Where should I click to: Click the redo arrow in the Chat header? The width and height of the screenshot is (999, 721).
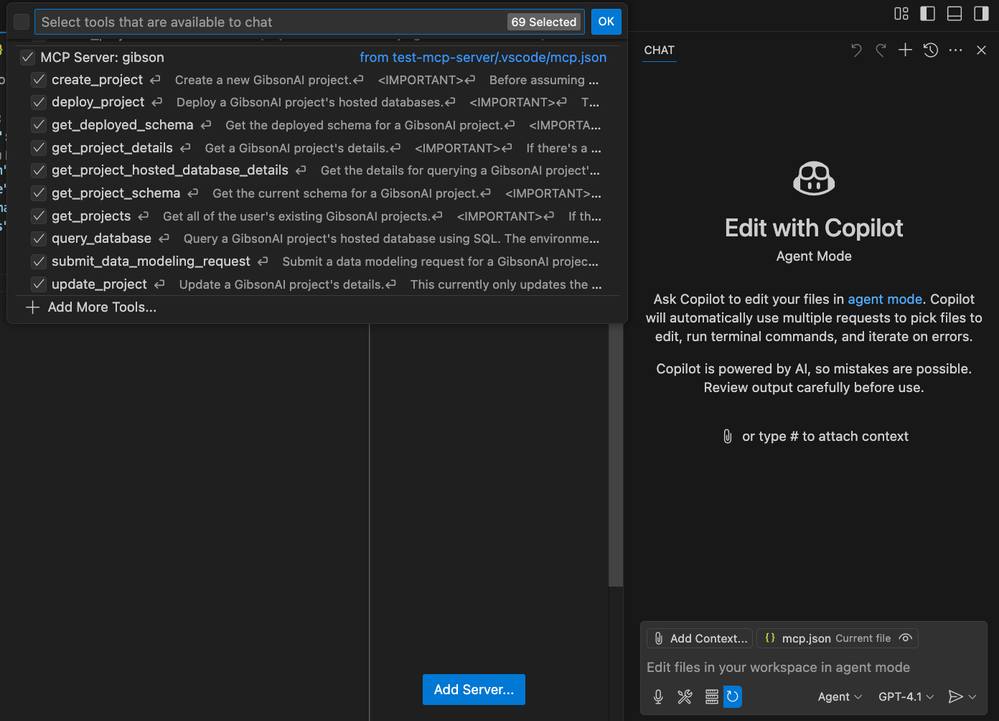880,50
